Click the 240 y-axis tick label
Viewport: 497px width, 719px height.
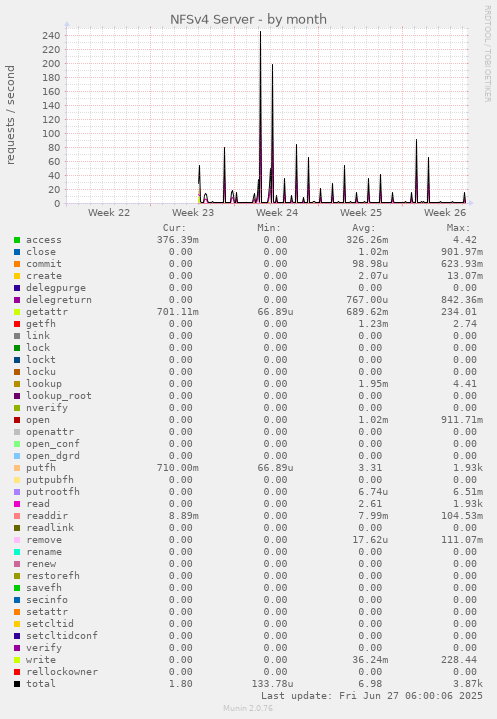51,36
